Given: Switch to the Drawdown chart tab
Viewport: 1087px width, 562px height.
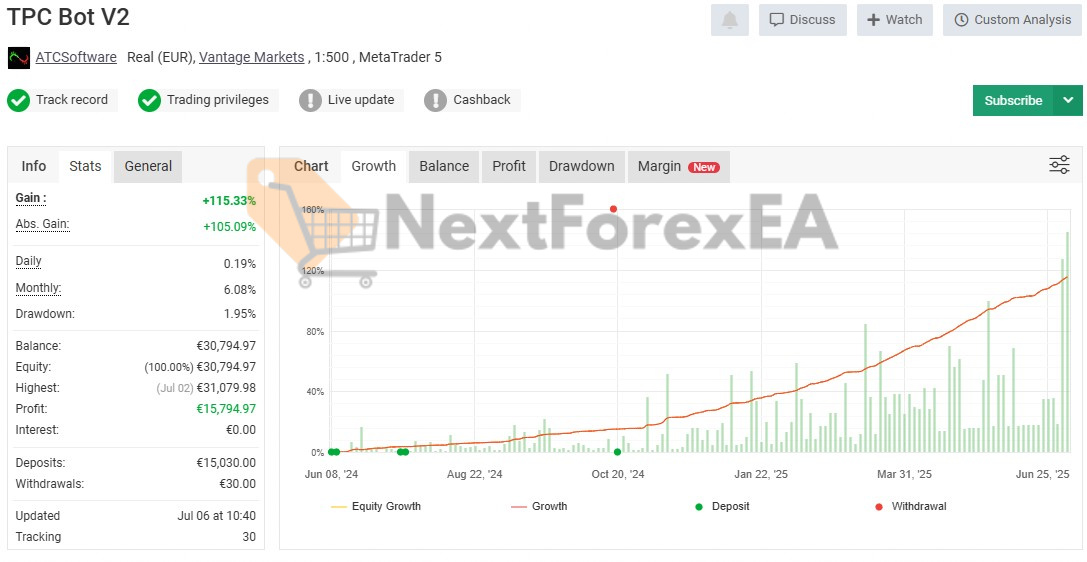Looking at the screenshot, I should (x=581, y=166).
